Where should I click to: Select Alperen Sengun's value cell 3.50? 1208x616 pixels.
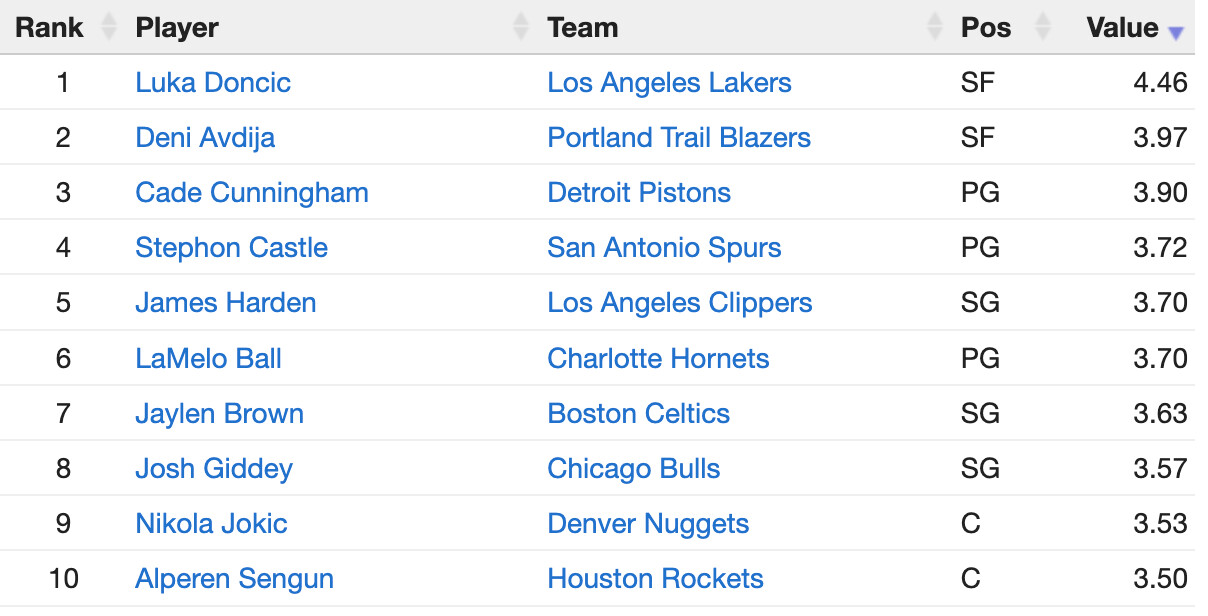1160,578
